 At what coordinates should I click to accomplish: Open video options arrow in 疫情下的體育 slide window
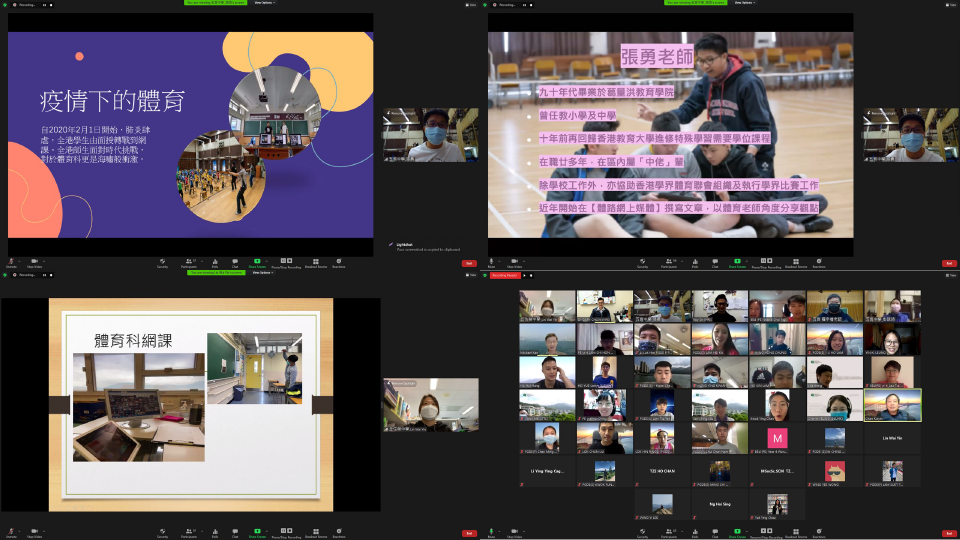pos(44,261)
